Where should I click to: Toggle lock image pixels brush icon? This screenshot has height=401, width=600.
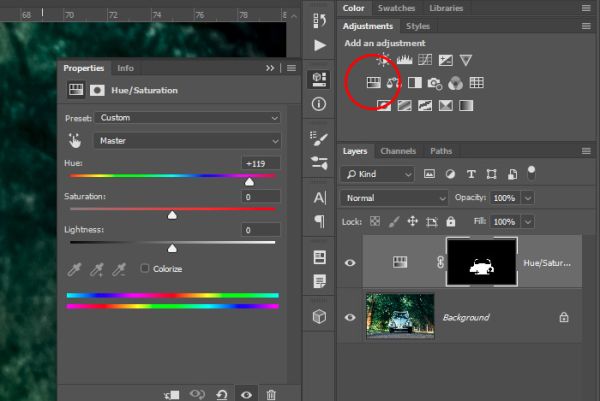click(x=394, y=222)
